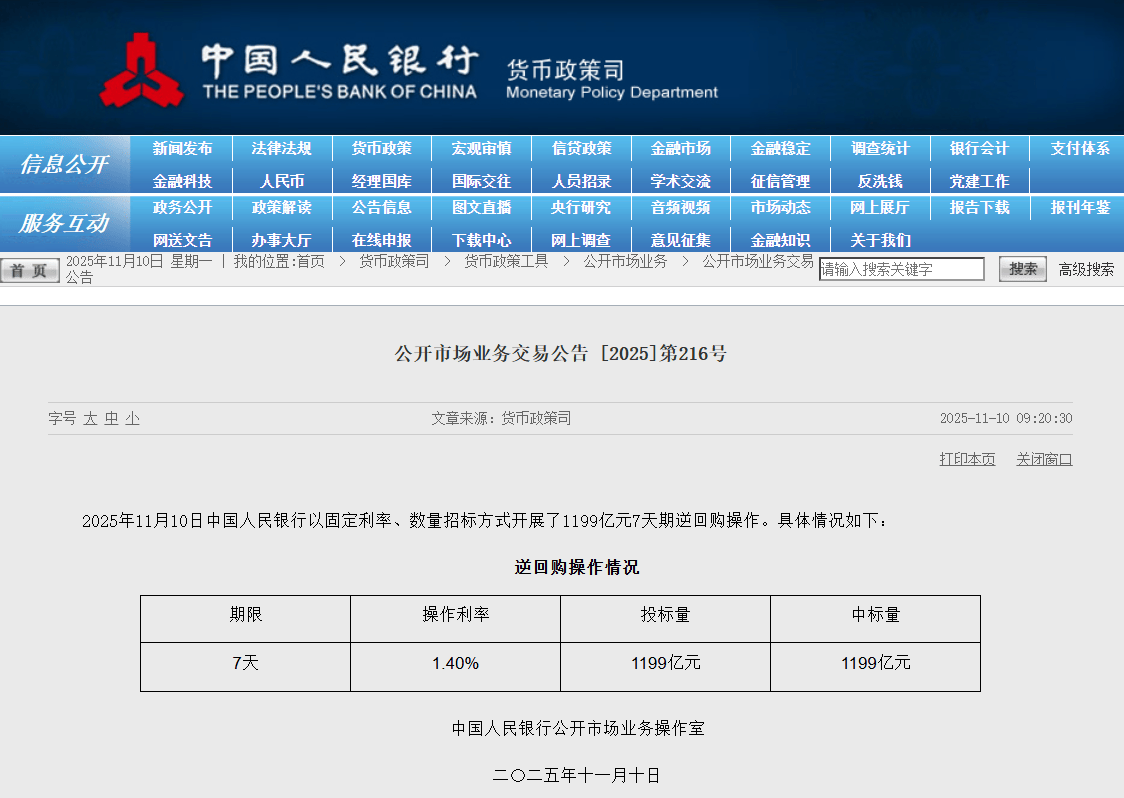Viewport: 1124px width, 798px height.
Task: Open the 政务公开 service menu item
Action: point(182,207)
